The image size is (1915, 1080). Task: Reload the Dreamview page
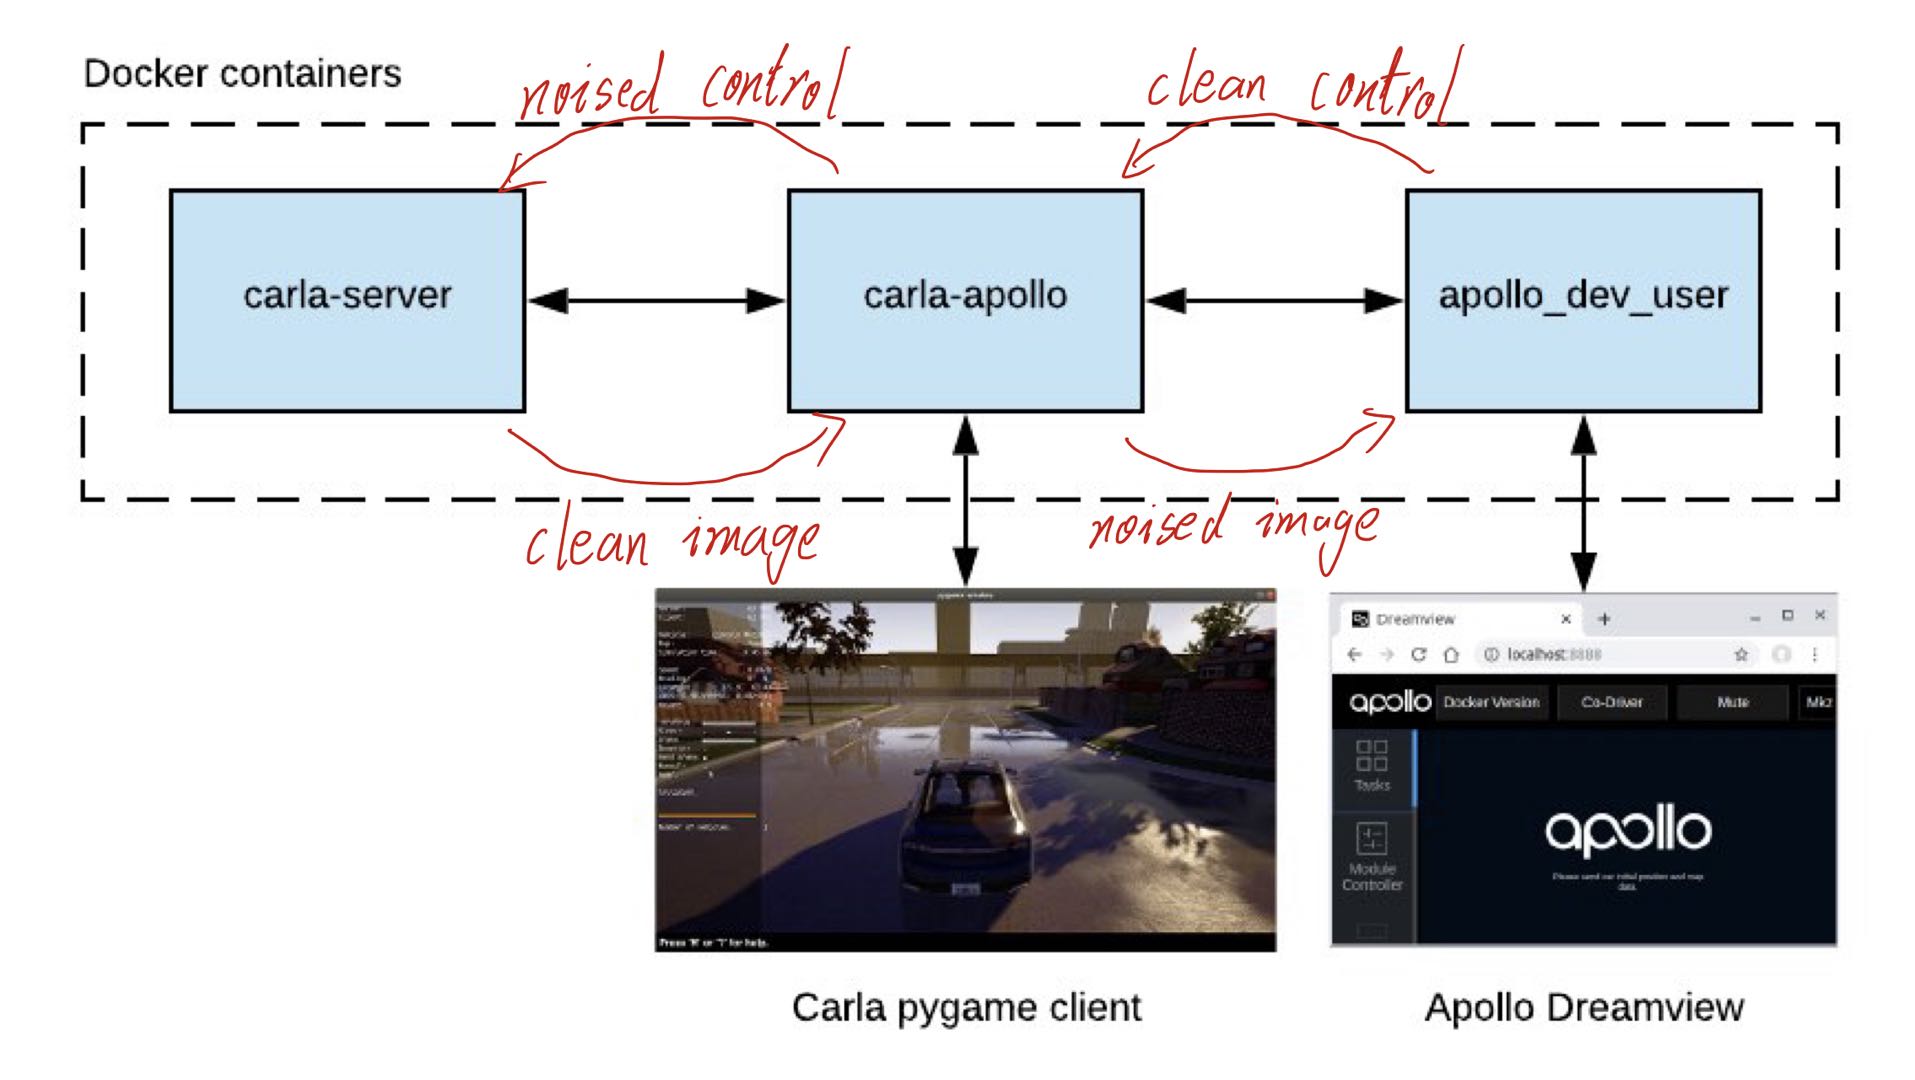click(x=1418, y=655)
